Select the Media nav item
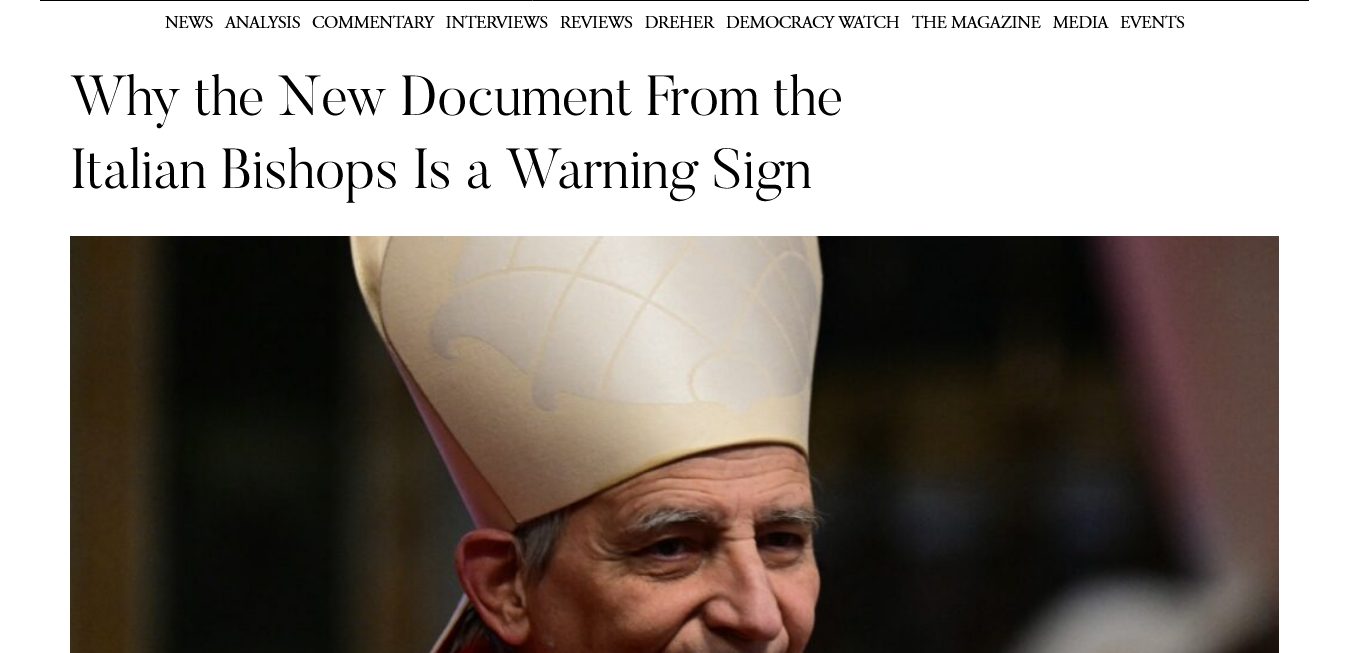The height and width of the screenshot is (653, 1349). pyautogui.click(x=1080, y=23)
